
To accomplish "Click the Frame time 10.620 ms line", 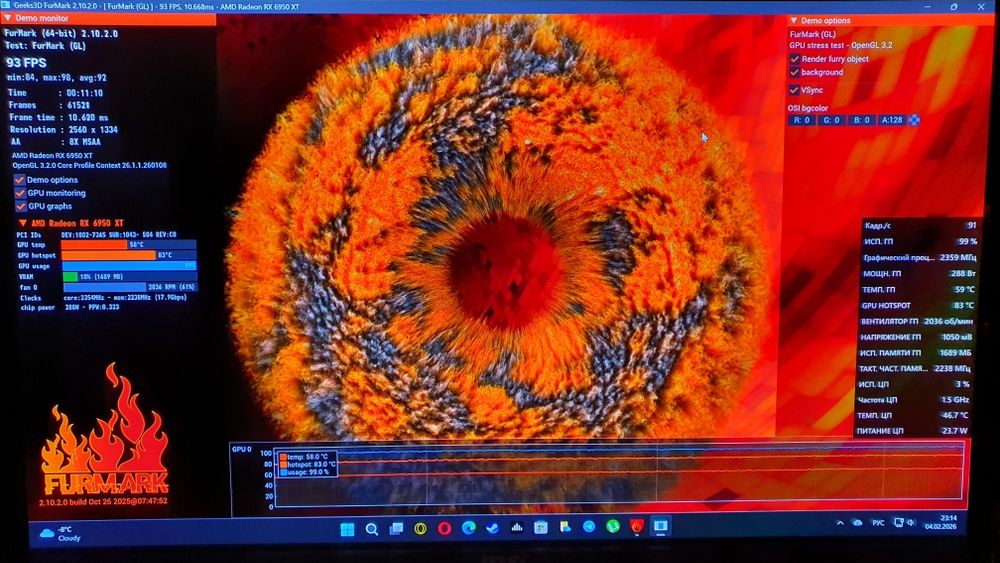I will (x=59, y=117).
